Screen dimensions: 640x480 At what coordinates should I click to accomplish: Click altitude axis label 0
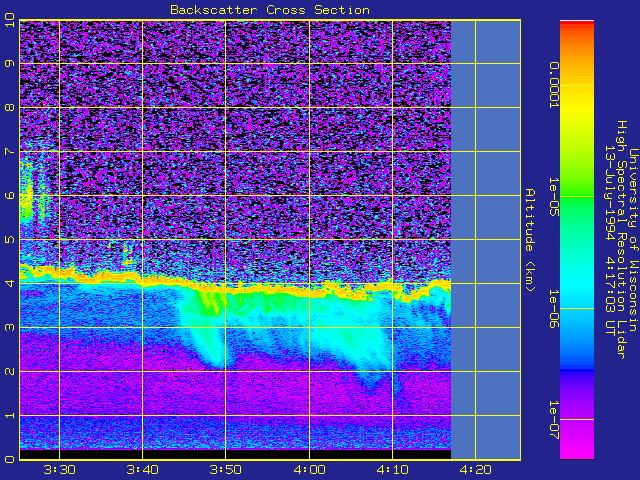(9, 459)
